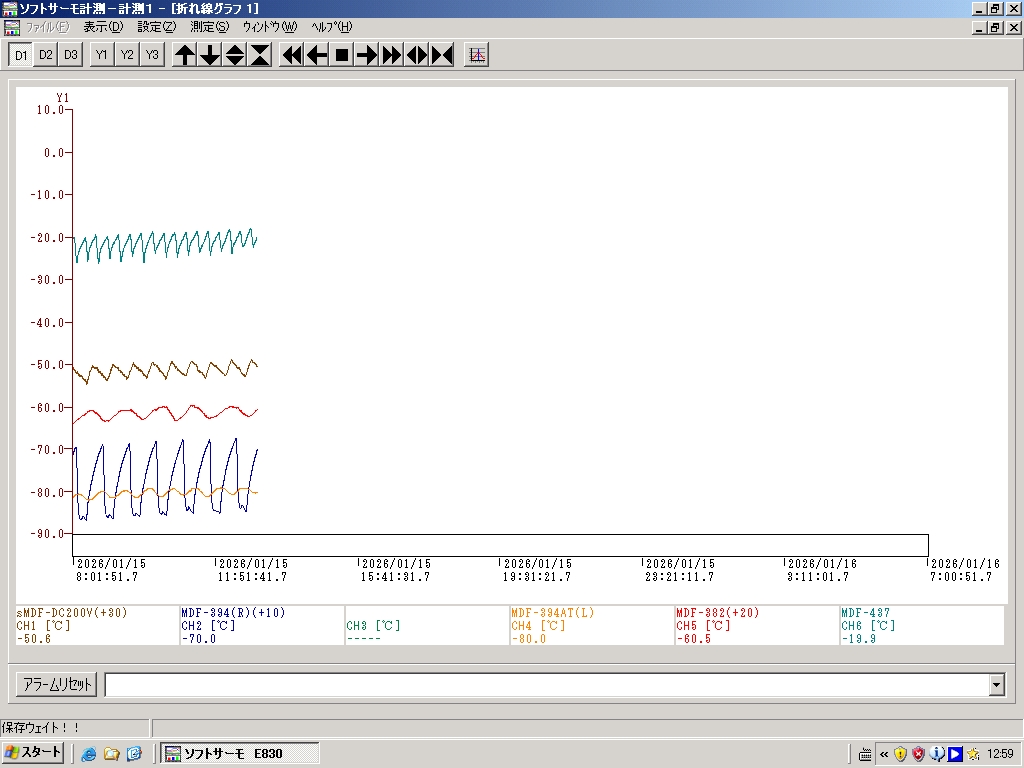Click the horizontal time-range bar under graph
1024x768 pixels.
(x=500, y=545)
